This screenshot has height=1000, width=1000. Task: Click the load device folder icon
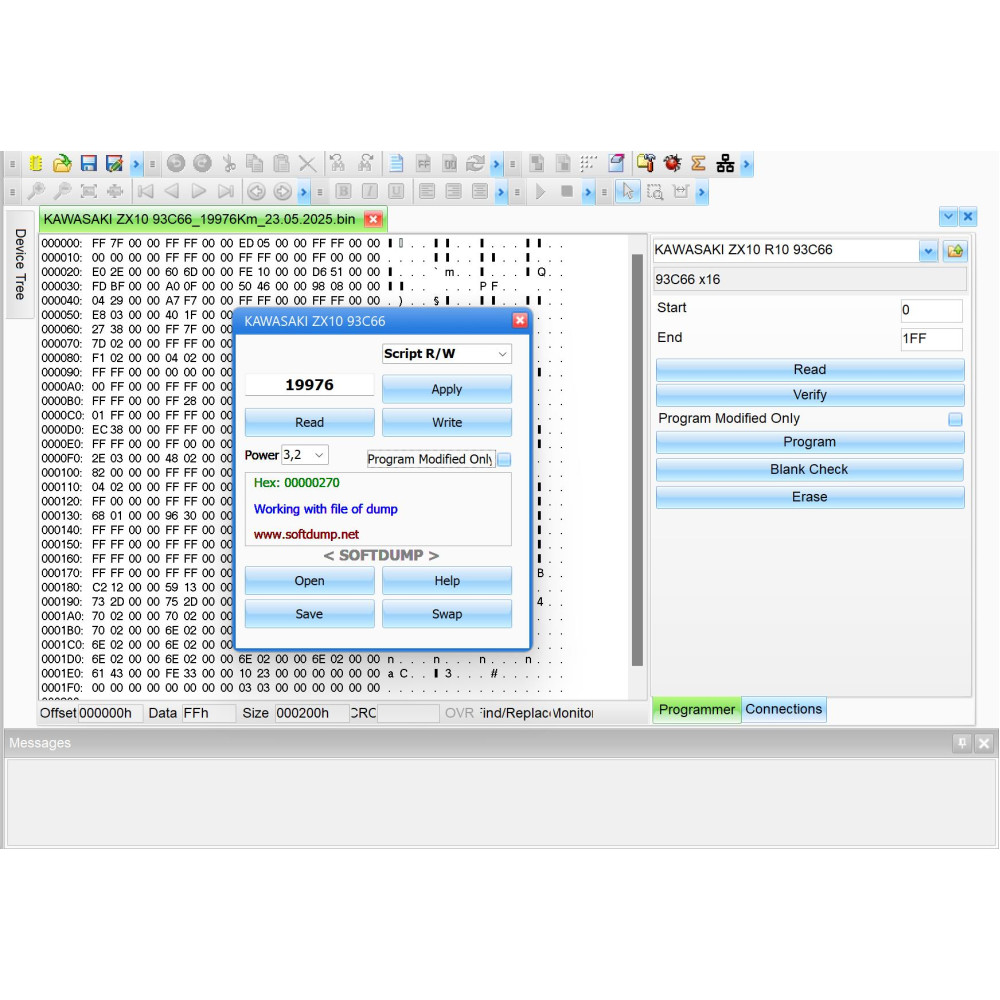pos(955,251)
